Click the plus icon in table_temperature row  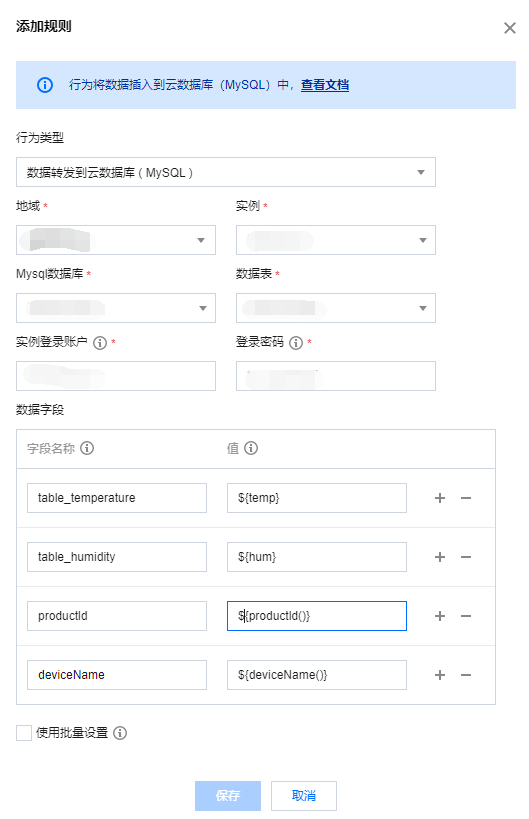coord(440,498)
